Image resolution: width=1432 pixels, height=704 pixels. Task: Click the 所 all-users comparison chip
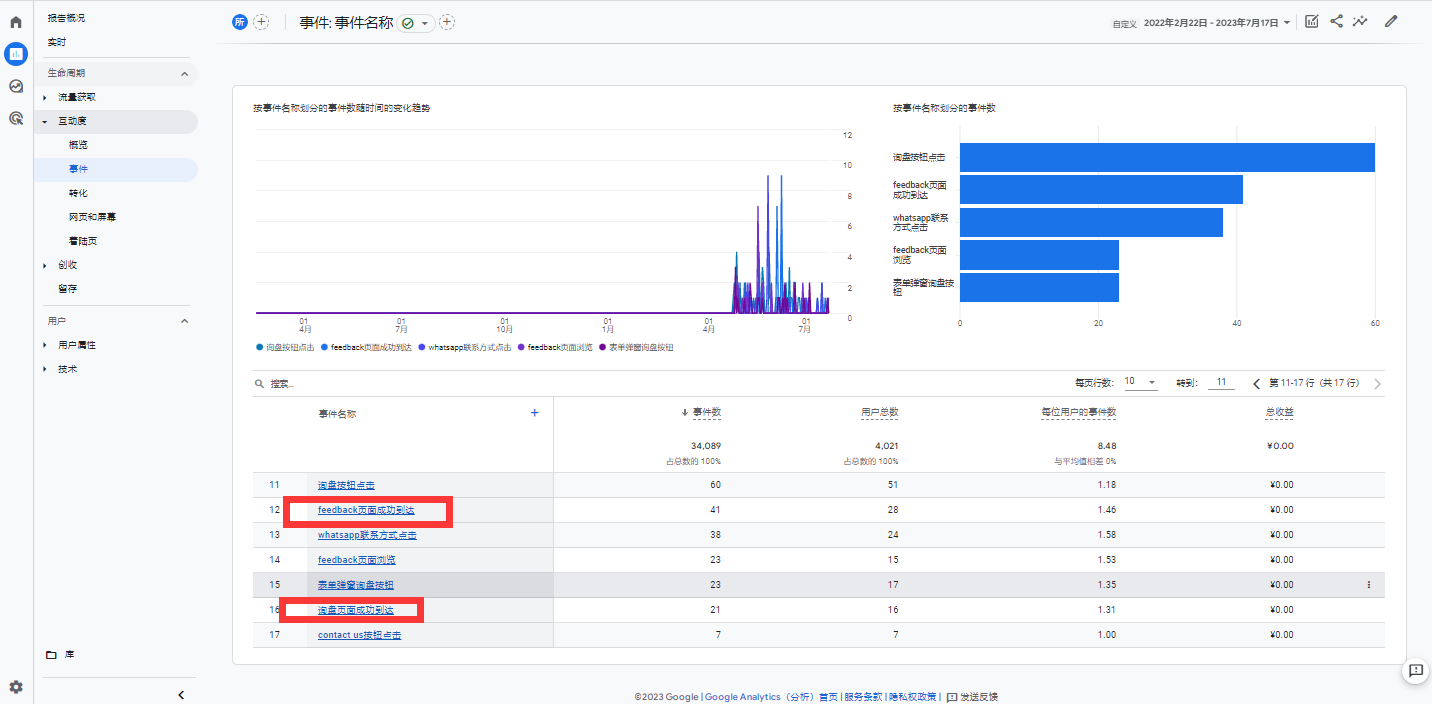240,22
